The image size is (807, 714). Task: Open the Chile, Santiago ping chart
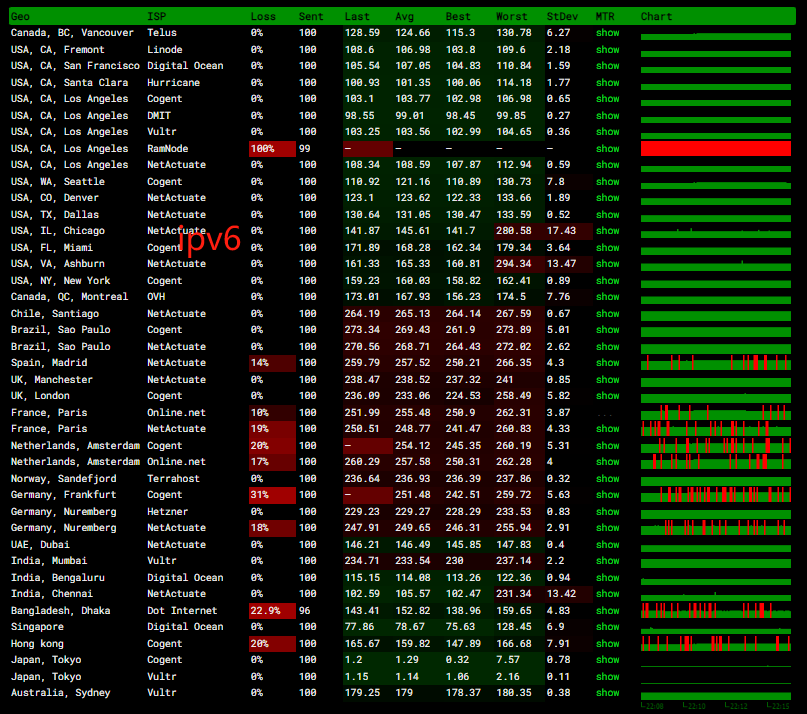click(716, 314)
